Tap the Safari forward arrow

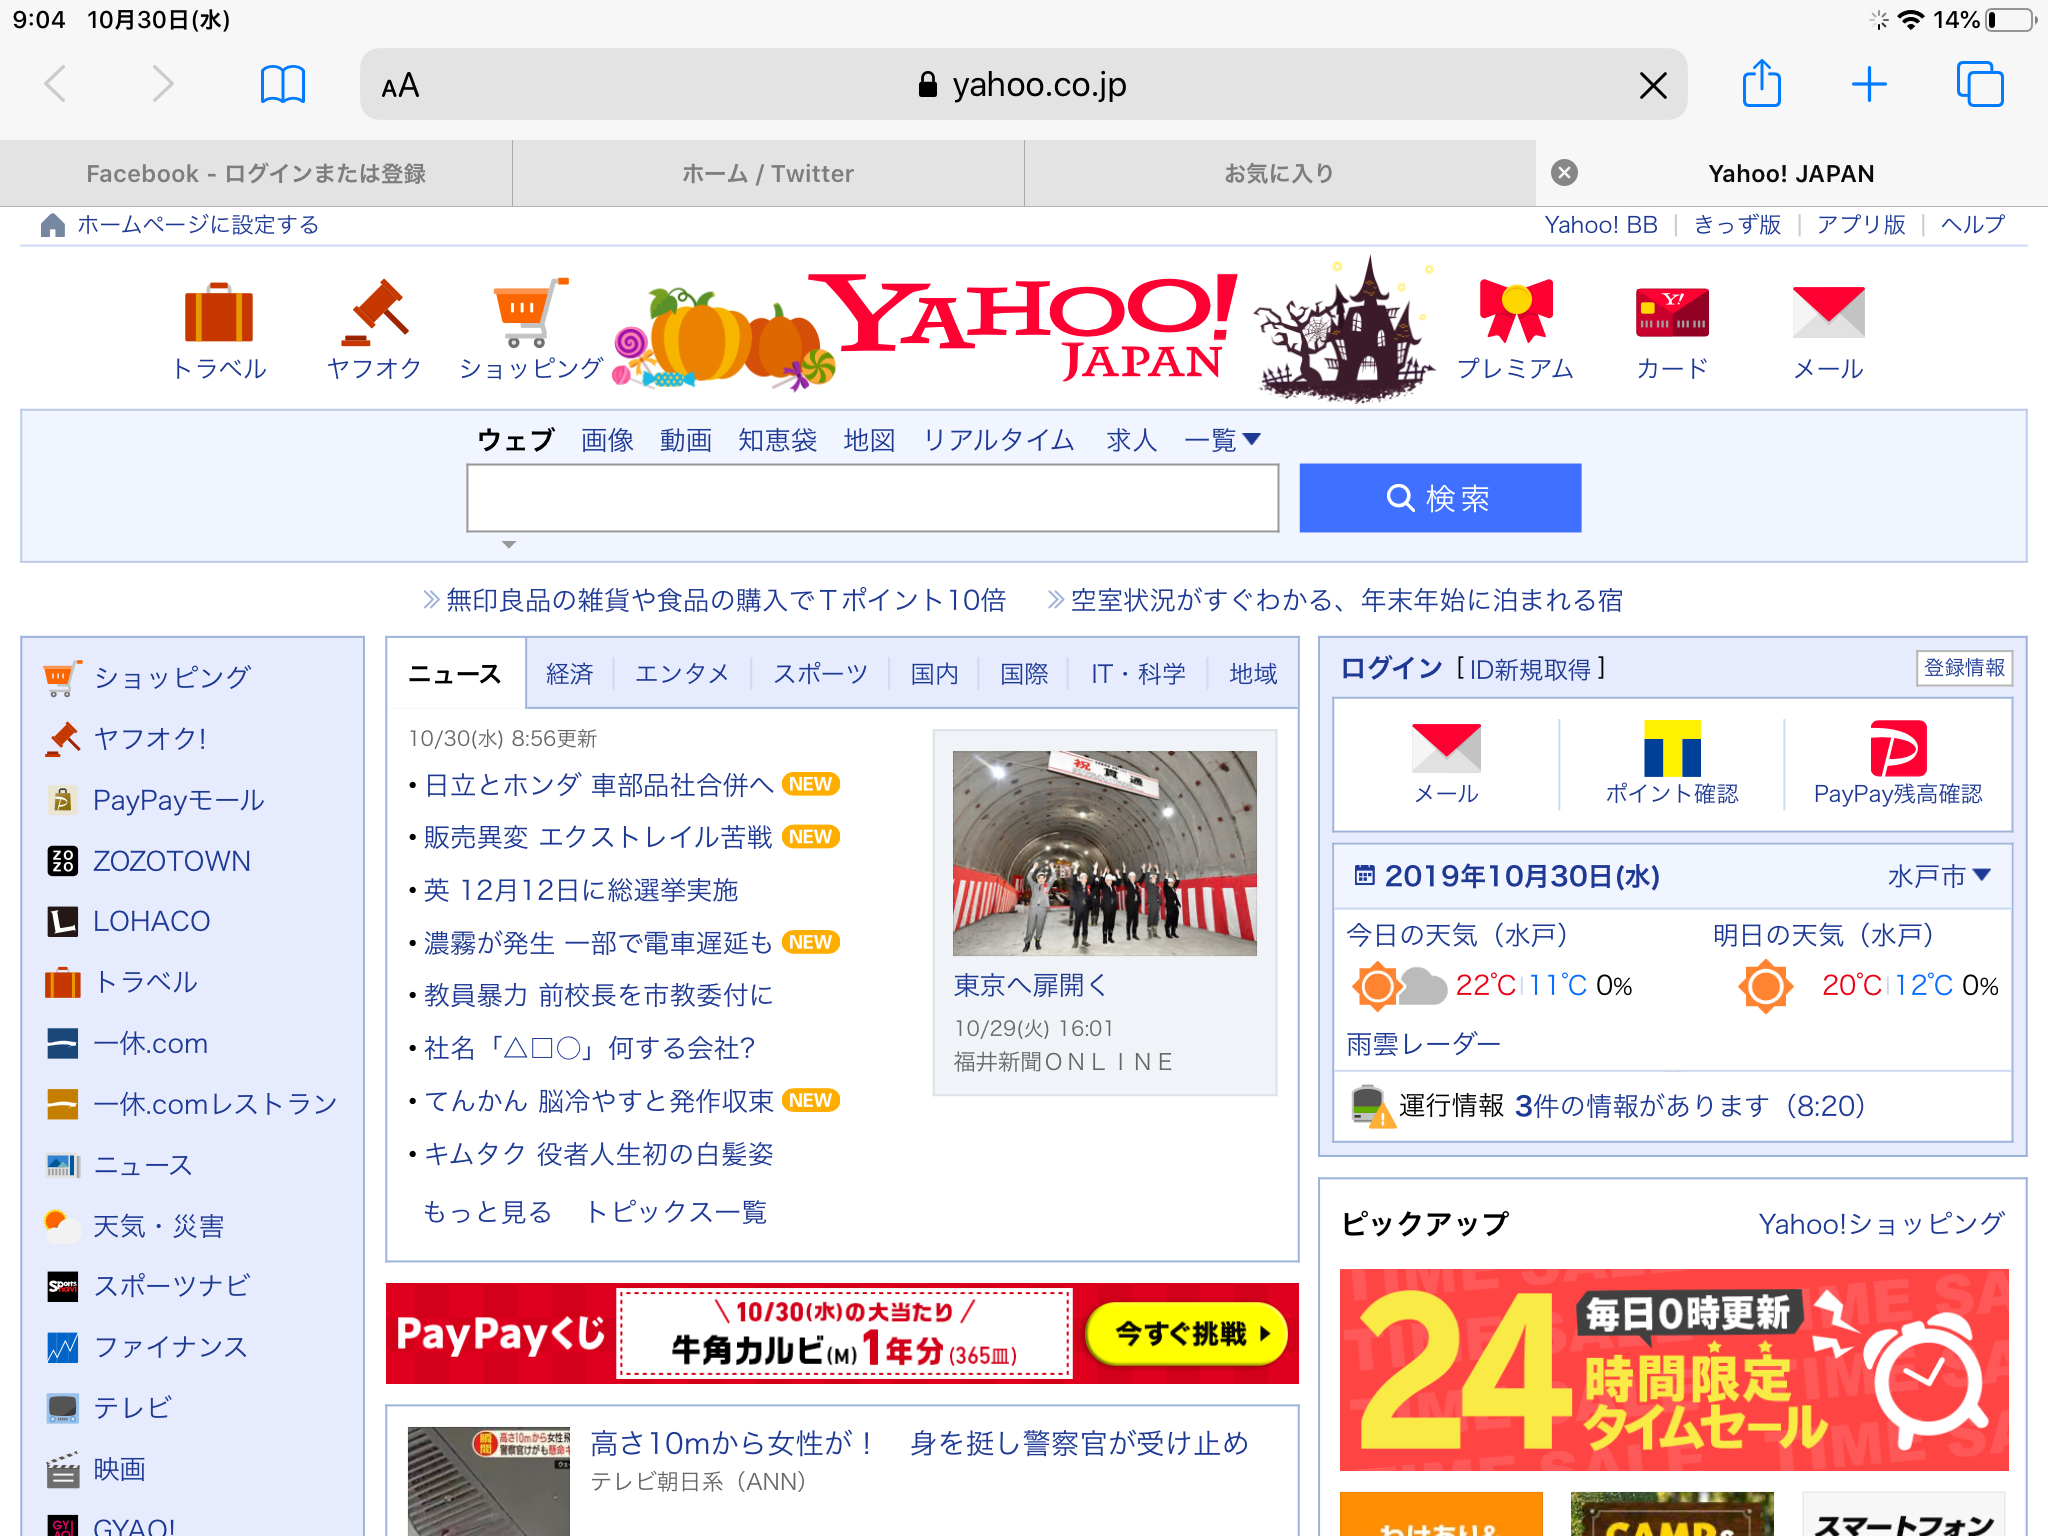click(x=162, y=85)
